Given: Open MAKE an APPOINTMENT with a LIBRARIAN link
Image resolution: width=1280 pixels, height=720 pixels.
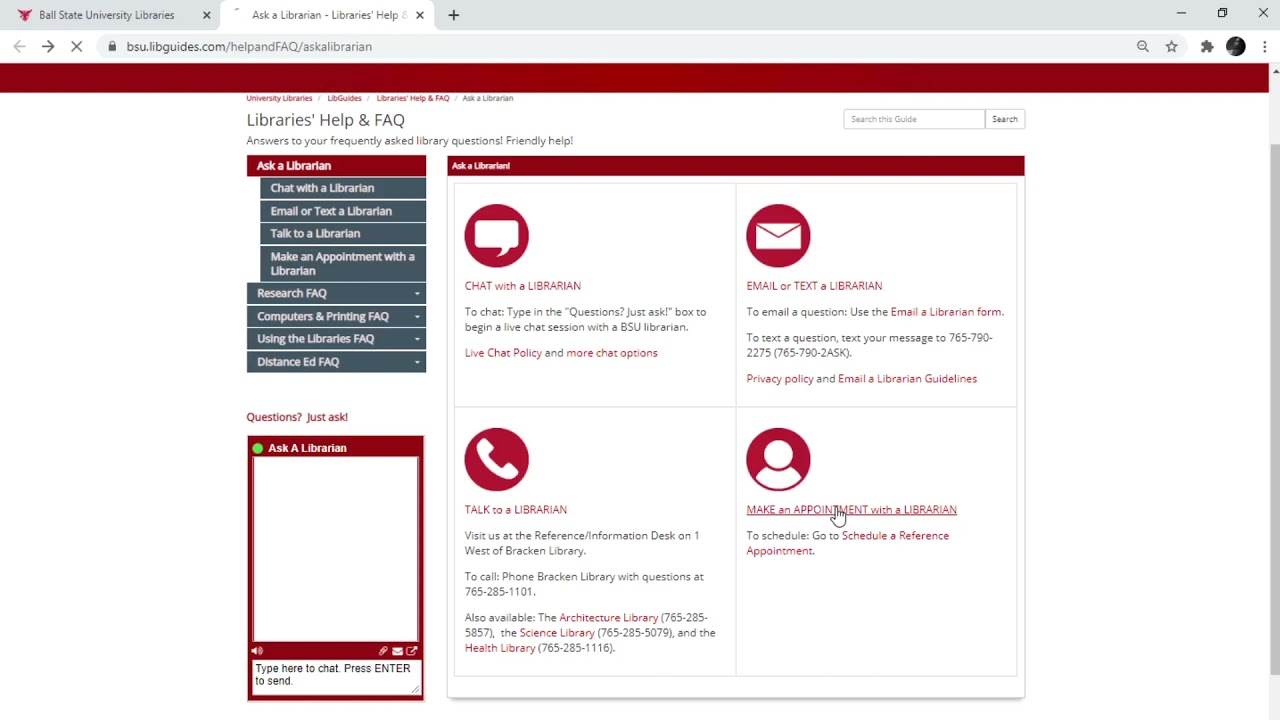Looking at the screenshot, I should pyautogui.click(x=851, y=510).
